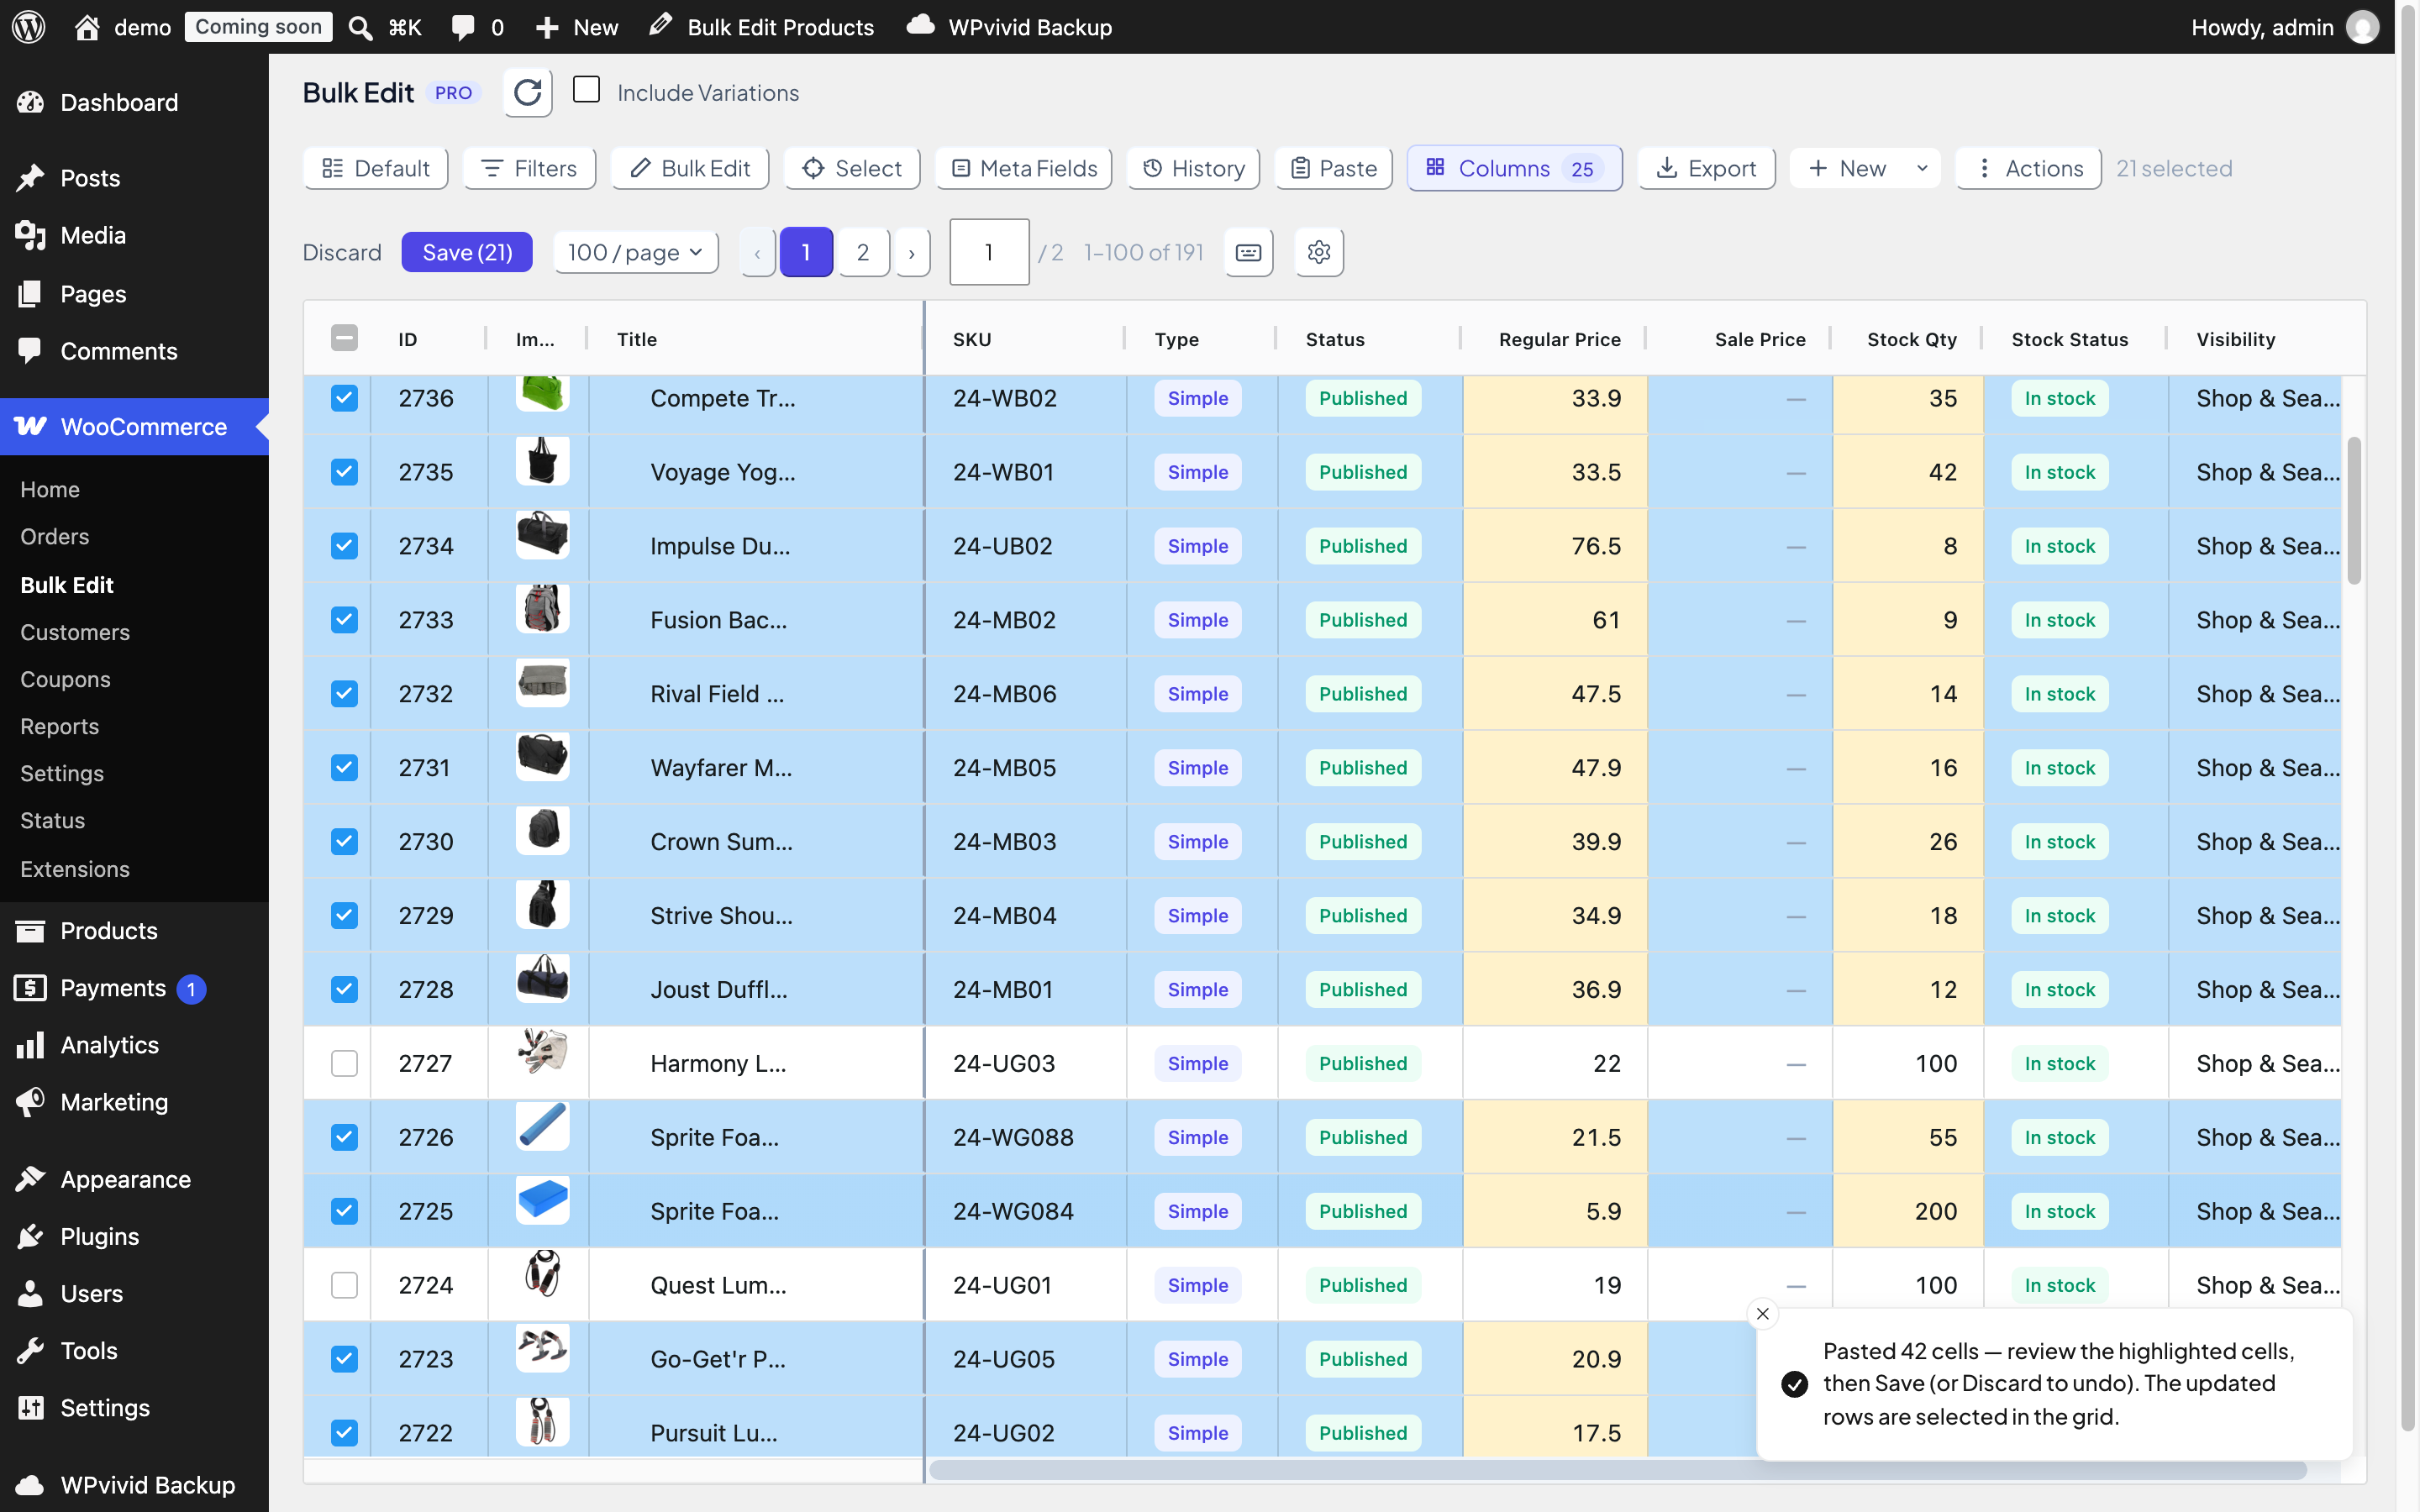Click the Select toolbar button

pos(852,168)
